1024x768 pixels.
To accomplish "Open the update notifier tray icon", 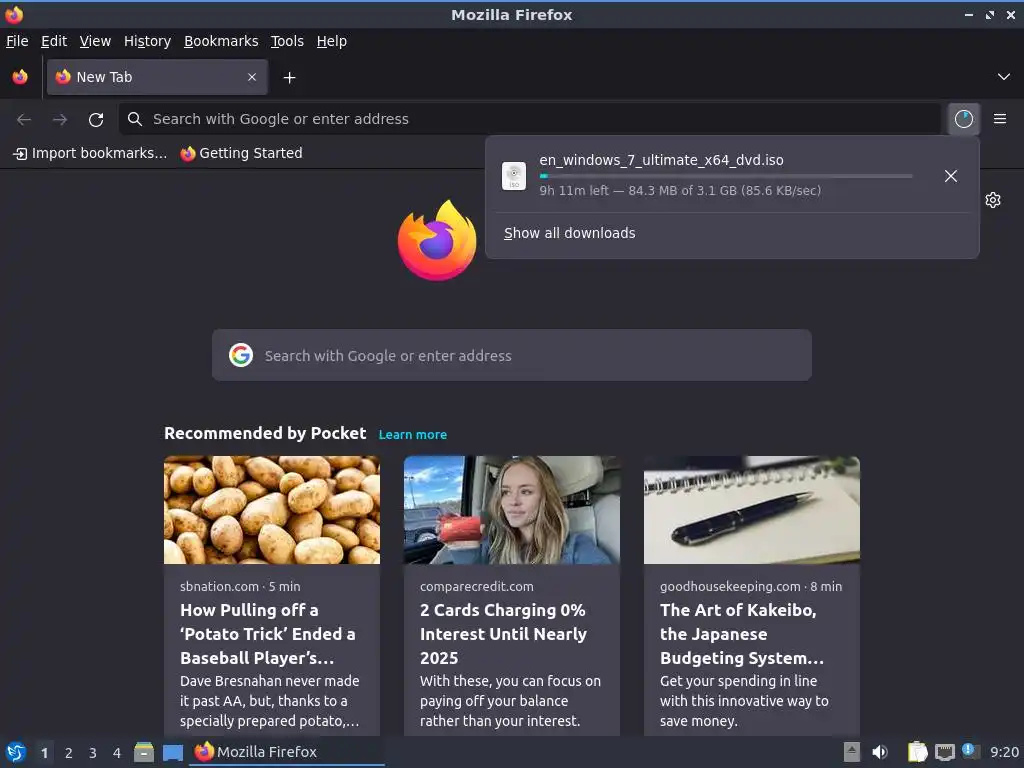I will pyautogui.click(x=970, y=751).
